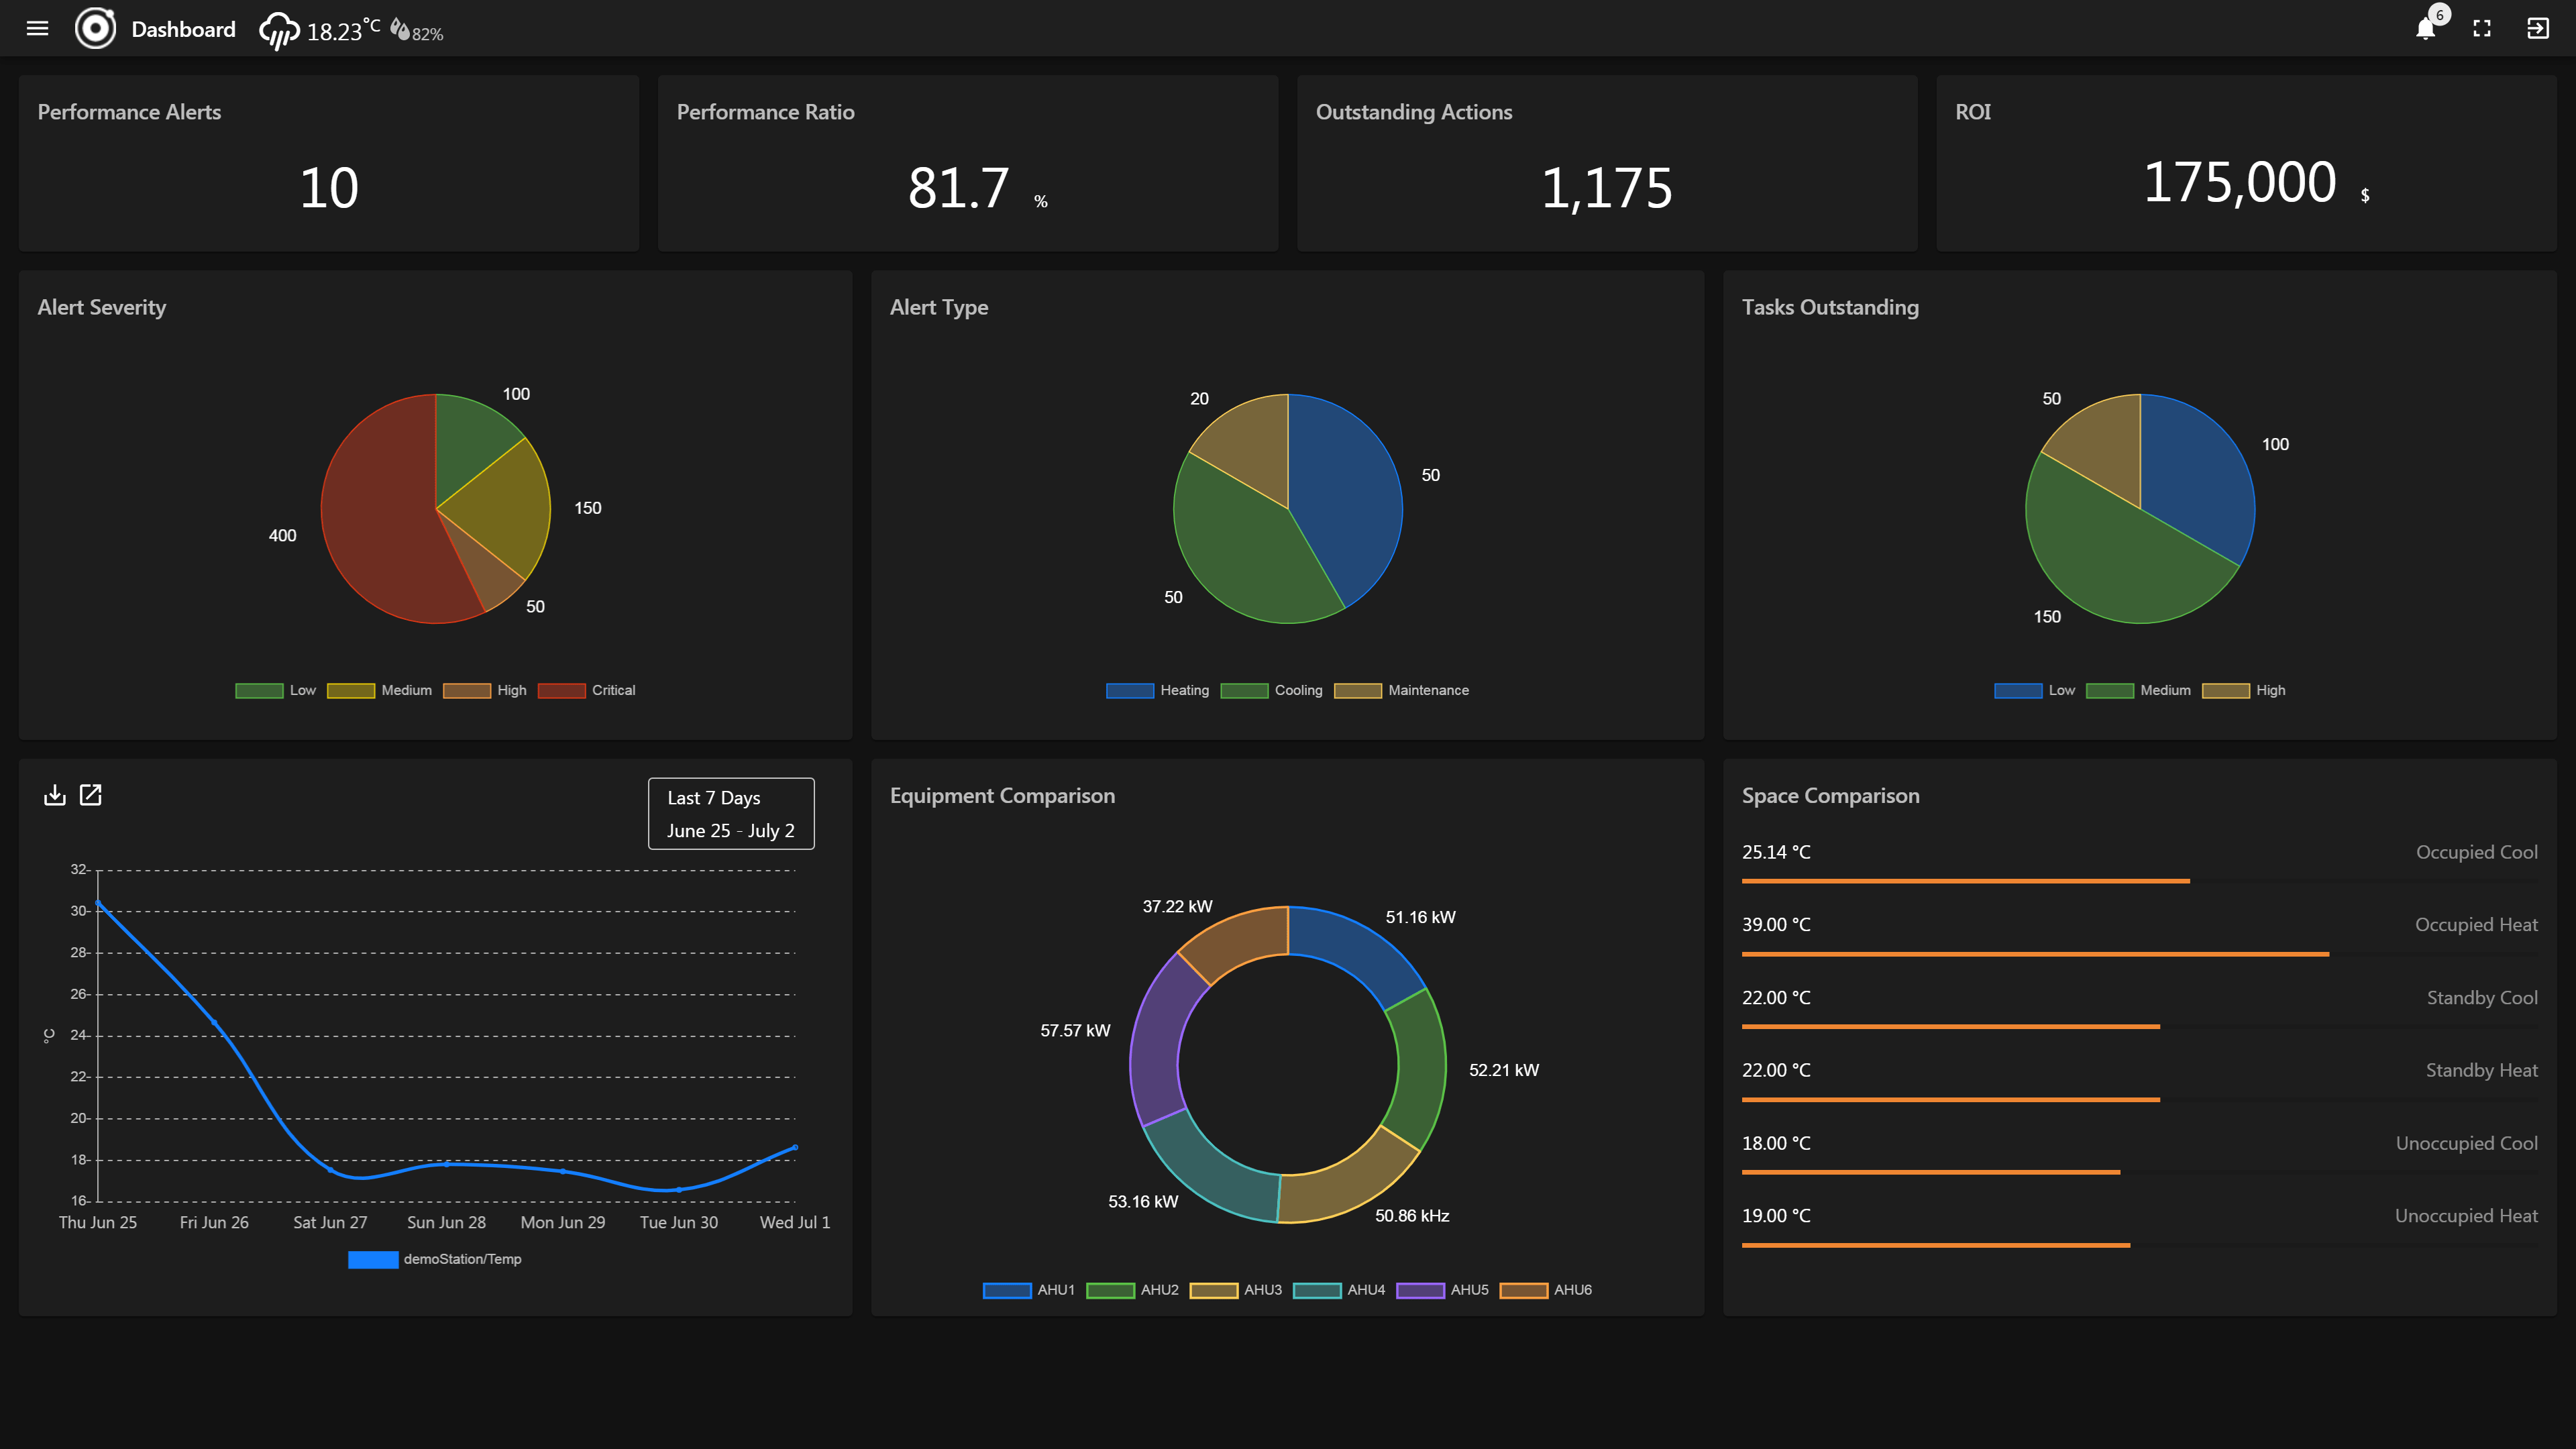Image resolution: width=2576 pixels, height=1449 pixels.
Task: Open the Last 7 Days date range selector
Action: [731, 814]
